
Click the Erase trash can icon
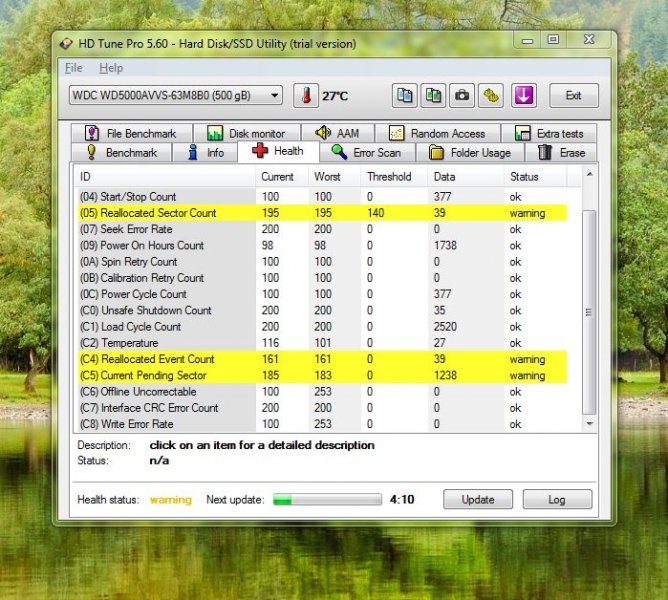tap(545, 152)
